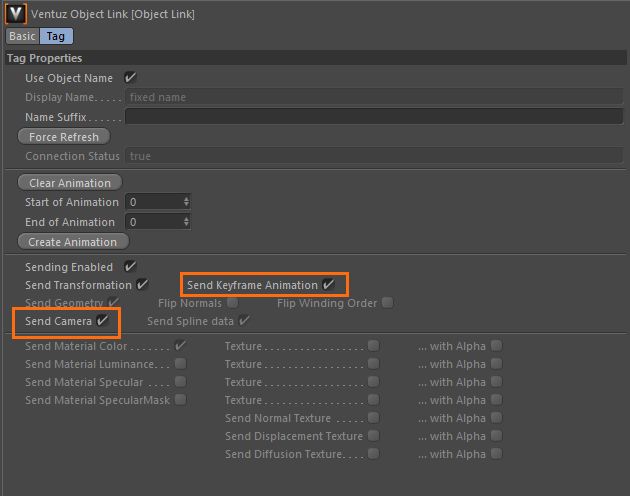
Task: Switch to the Basic tab
Action: click(22, 36)
